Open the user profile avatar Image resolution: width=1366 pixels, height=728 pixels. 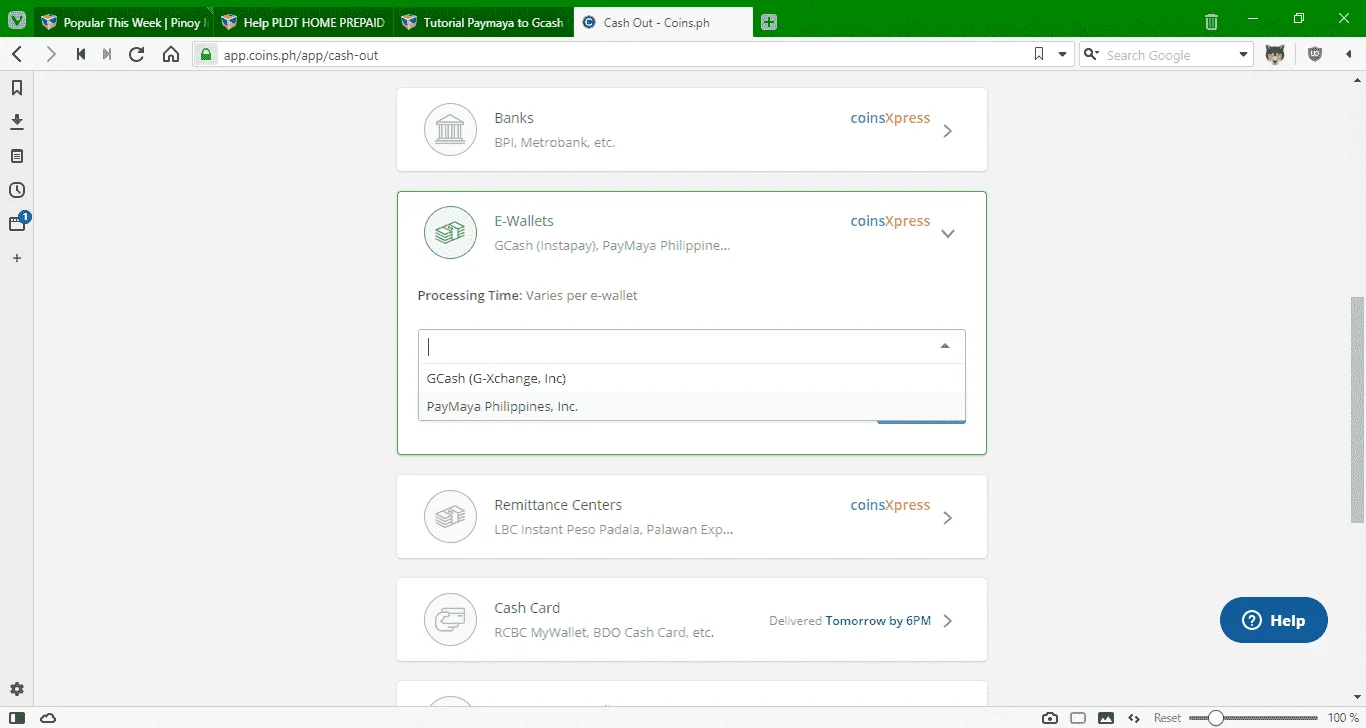1275,54
